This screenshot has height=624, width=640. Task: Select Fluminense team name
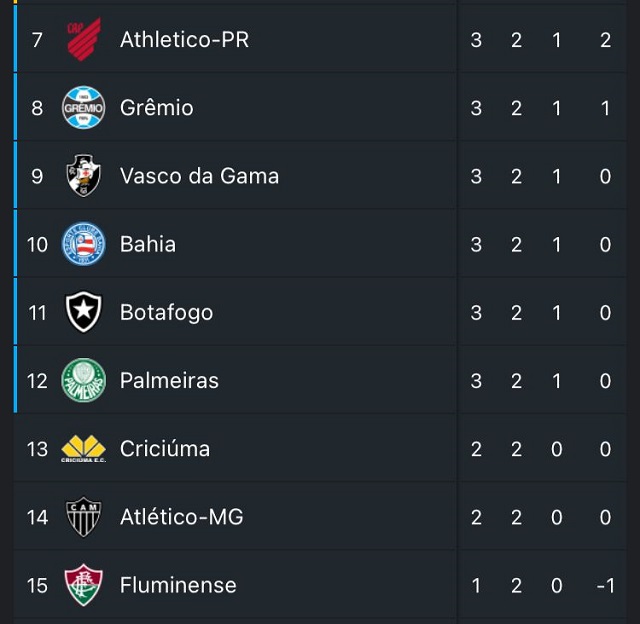tap(178, 585)
